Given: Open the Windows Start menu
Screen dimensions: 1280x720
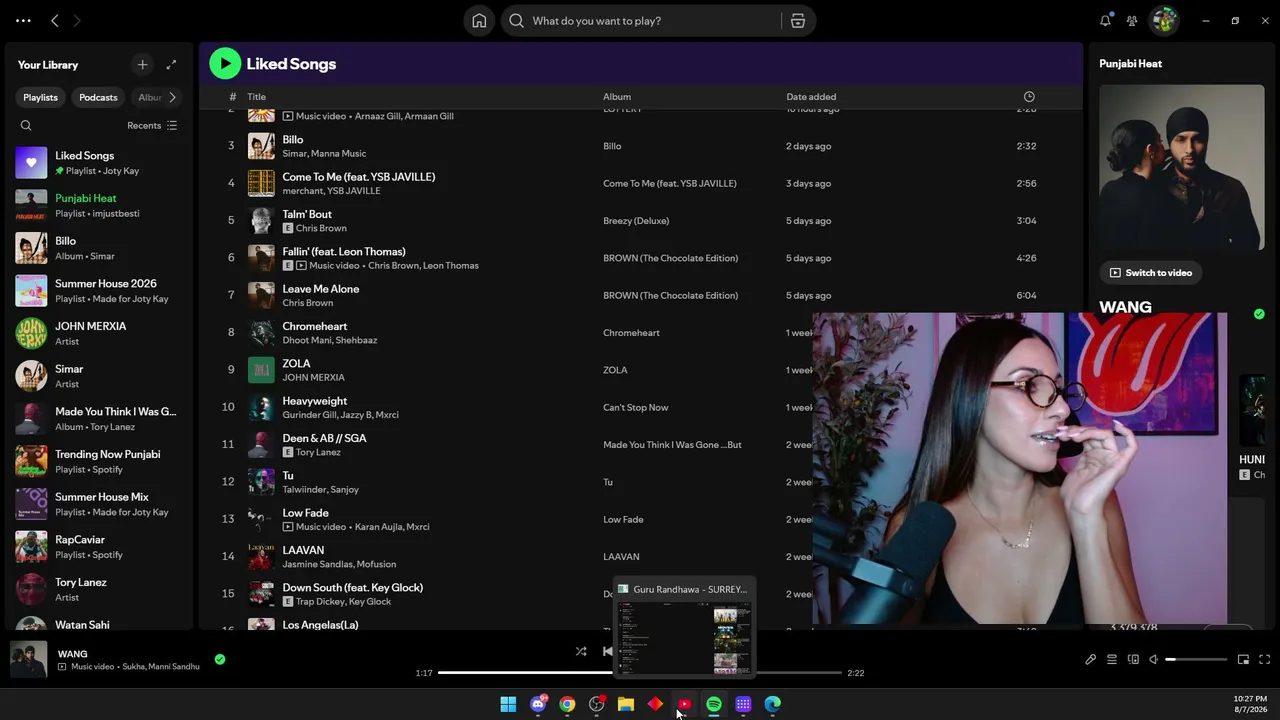Looking at the screenshot, I should [508, 705].
